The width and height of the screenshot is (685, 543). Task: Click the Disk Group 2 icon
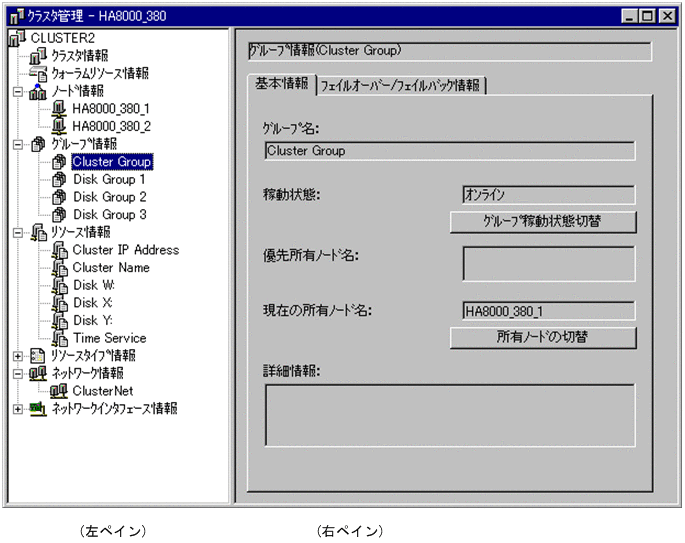click(x=59, y=197)
